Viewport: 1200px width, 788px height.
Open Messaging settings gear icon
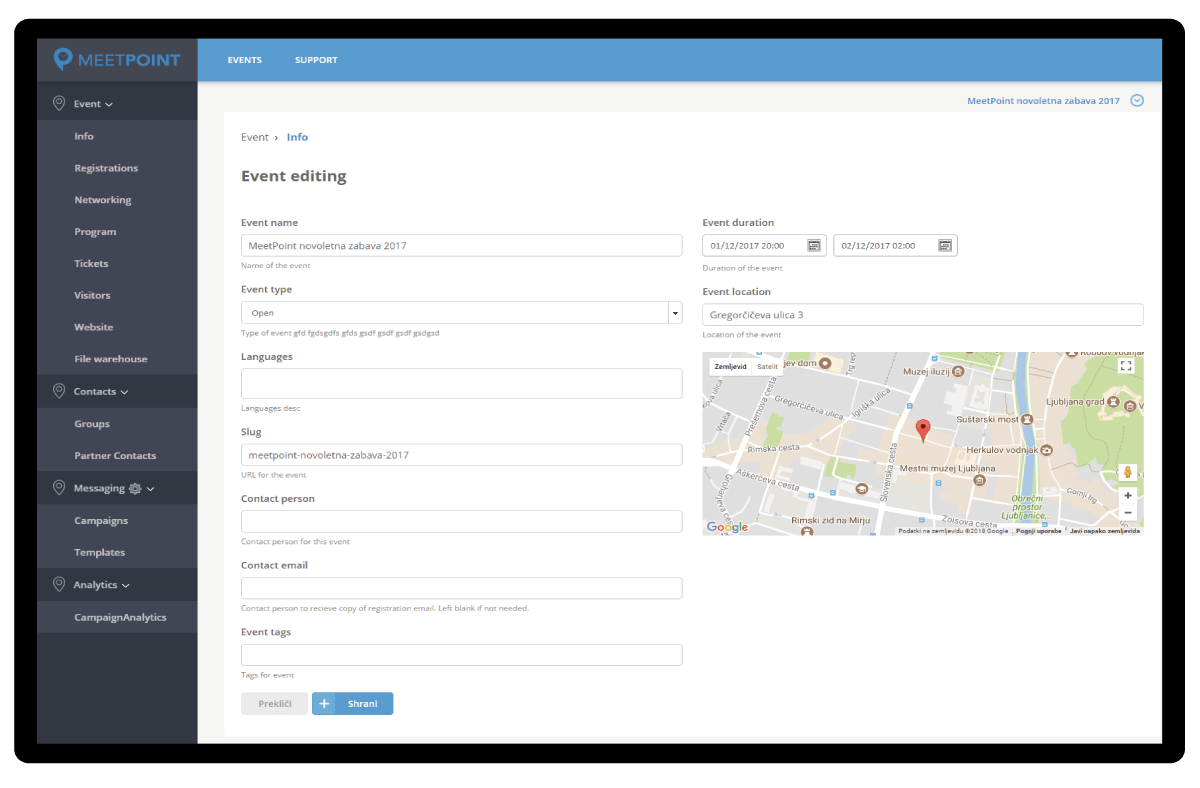[134, 489]
